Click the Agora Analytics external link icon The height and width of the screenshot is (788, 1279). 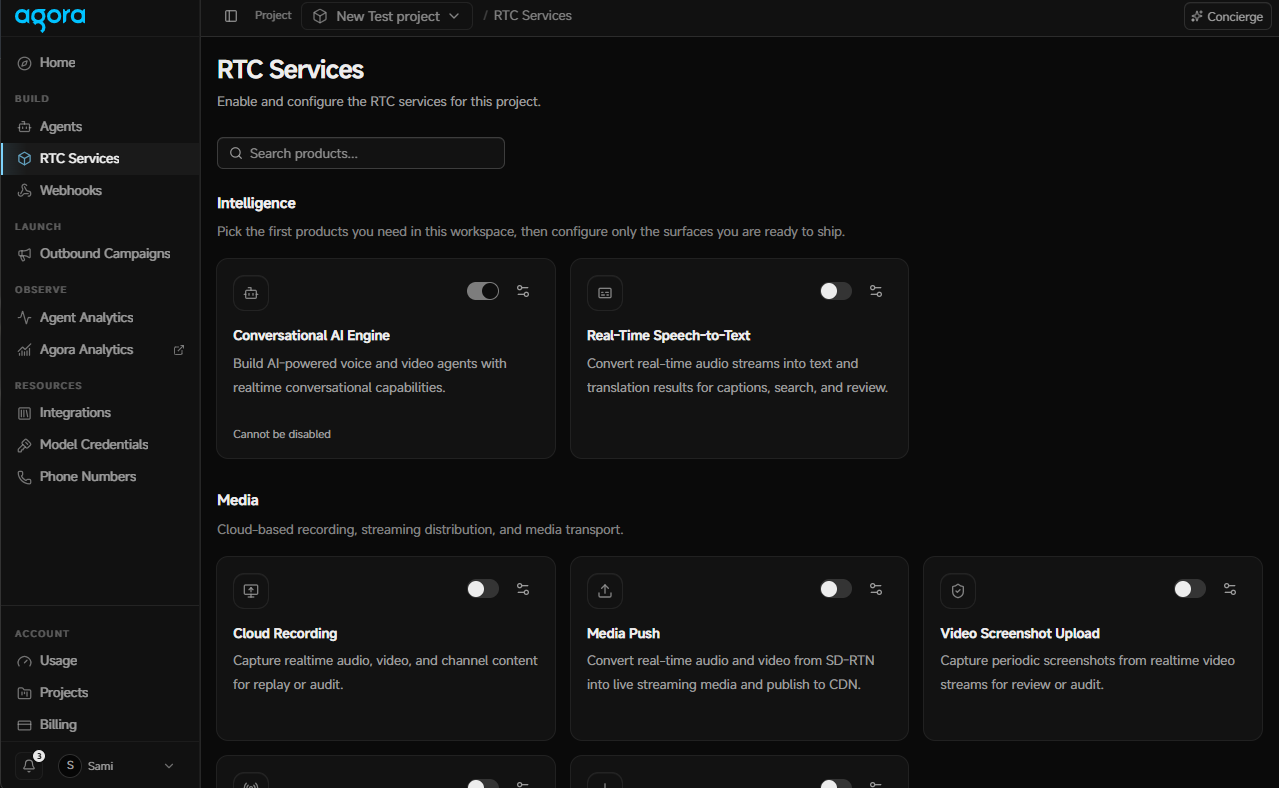pyautogui.click(x=179, y=350)
